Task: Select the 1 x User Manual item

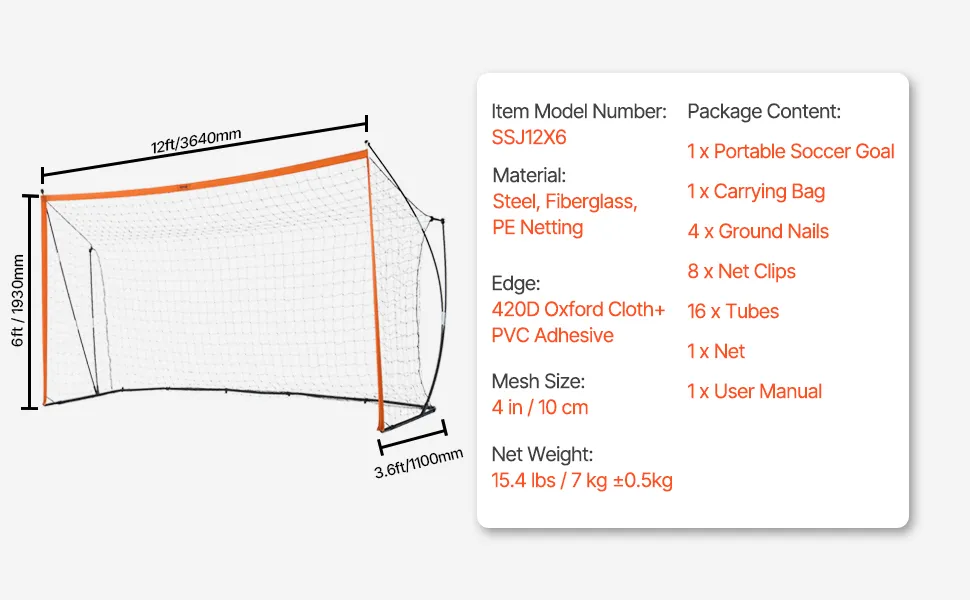Action: click(x=754, y=391)
